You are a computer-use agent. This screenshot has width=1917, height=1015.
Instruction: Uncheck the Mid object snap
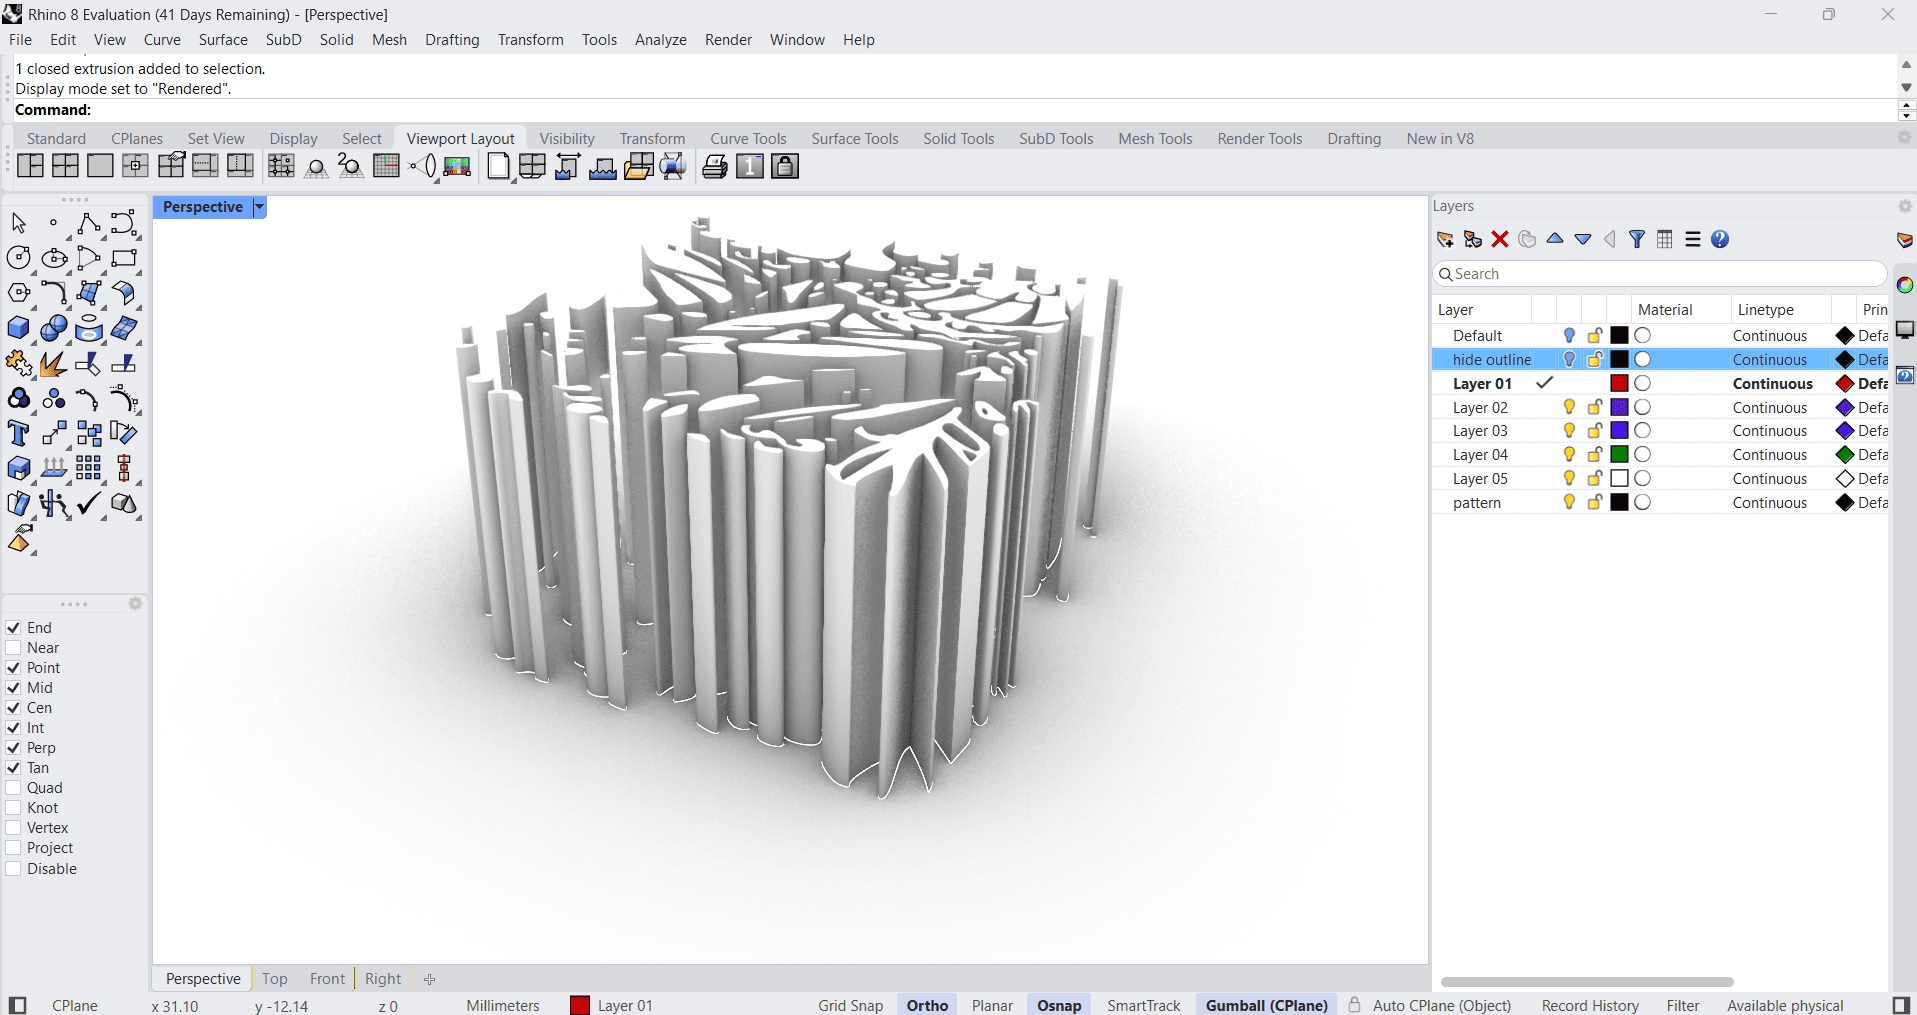[x=14, y=688]
